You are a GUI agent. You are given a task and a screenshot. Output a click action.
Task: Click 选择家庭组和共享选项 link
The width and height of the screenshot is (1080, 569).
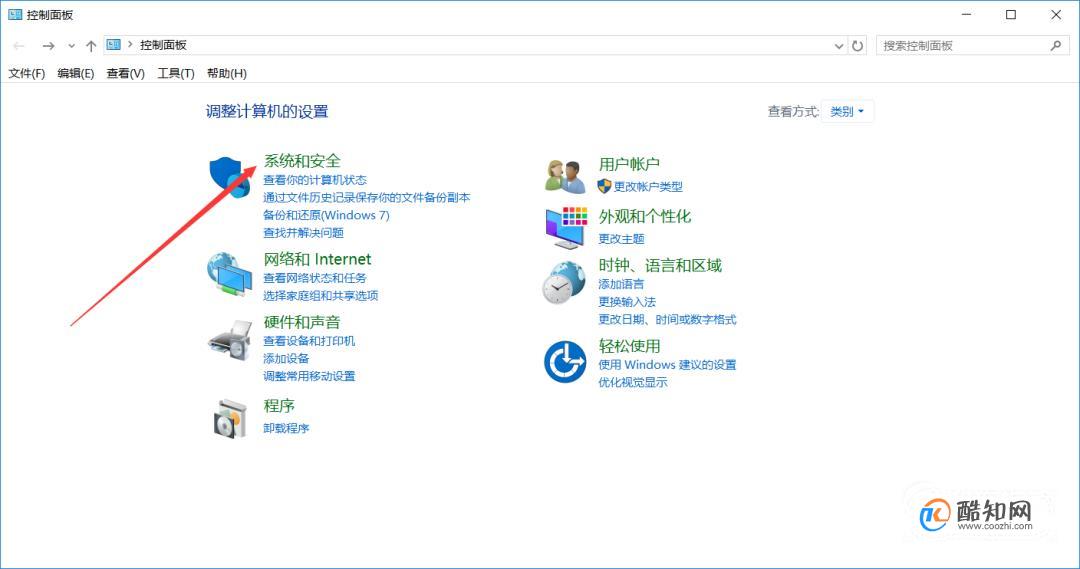[321, 296]
